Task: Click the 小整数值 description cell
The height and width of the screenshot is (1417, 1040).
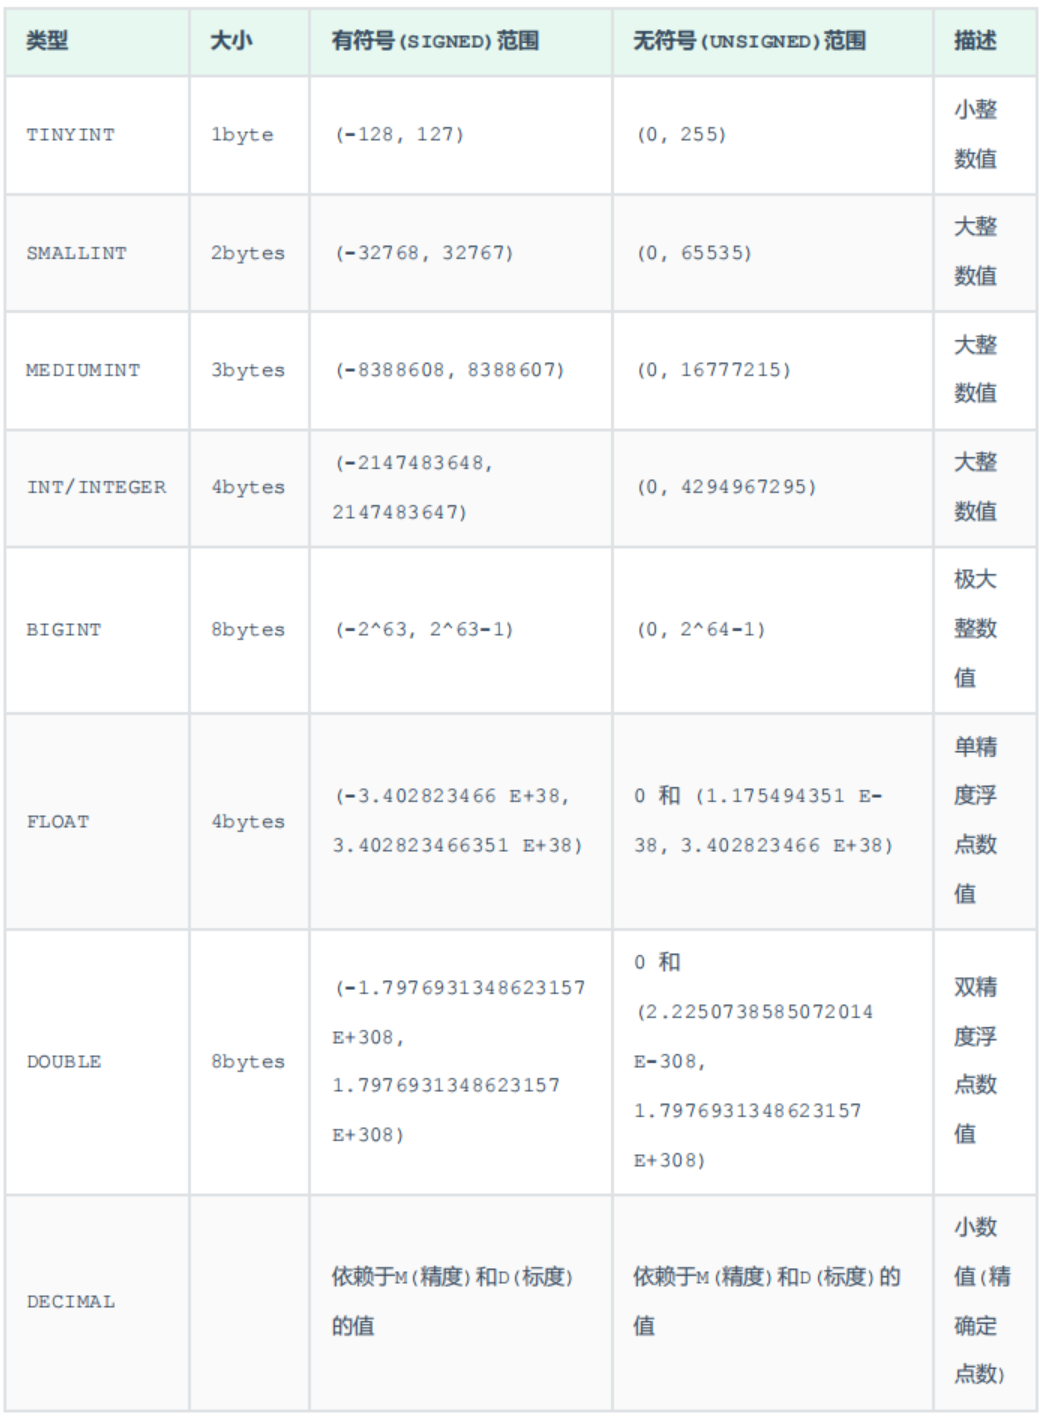Action: (x=975, y=134)
